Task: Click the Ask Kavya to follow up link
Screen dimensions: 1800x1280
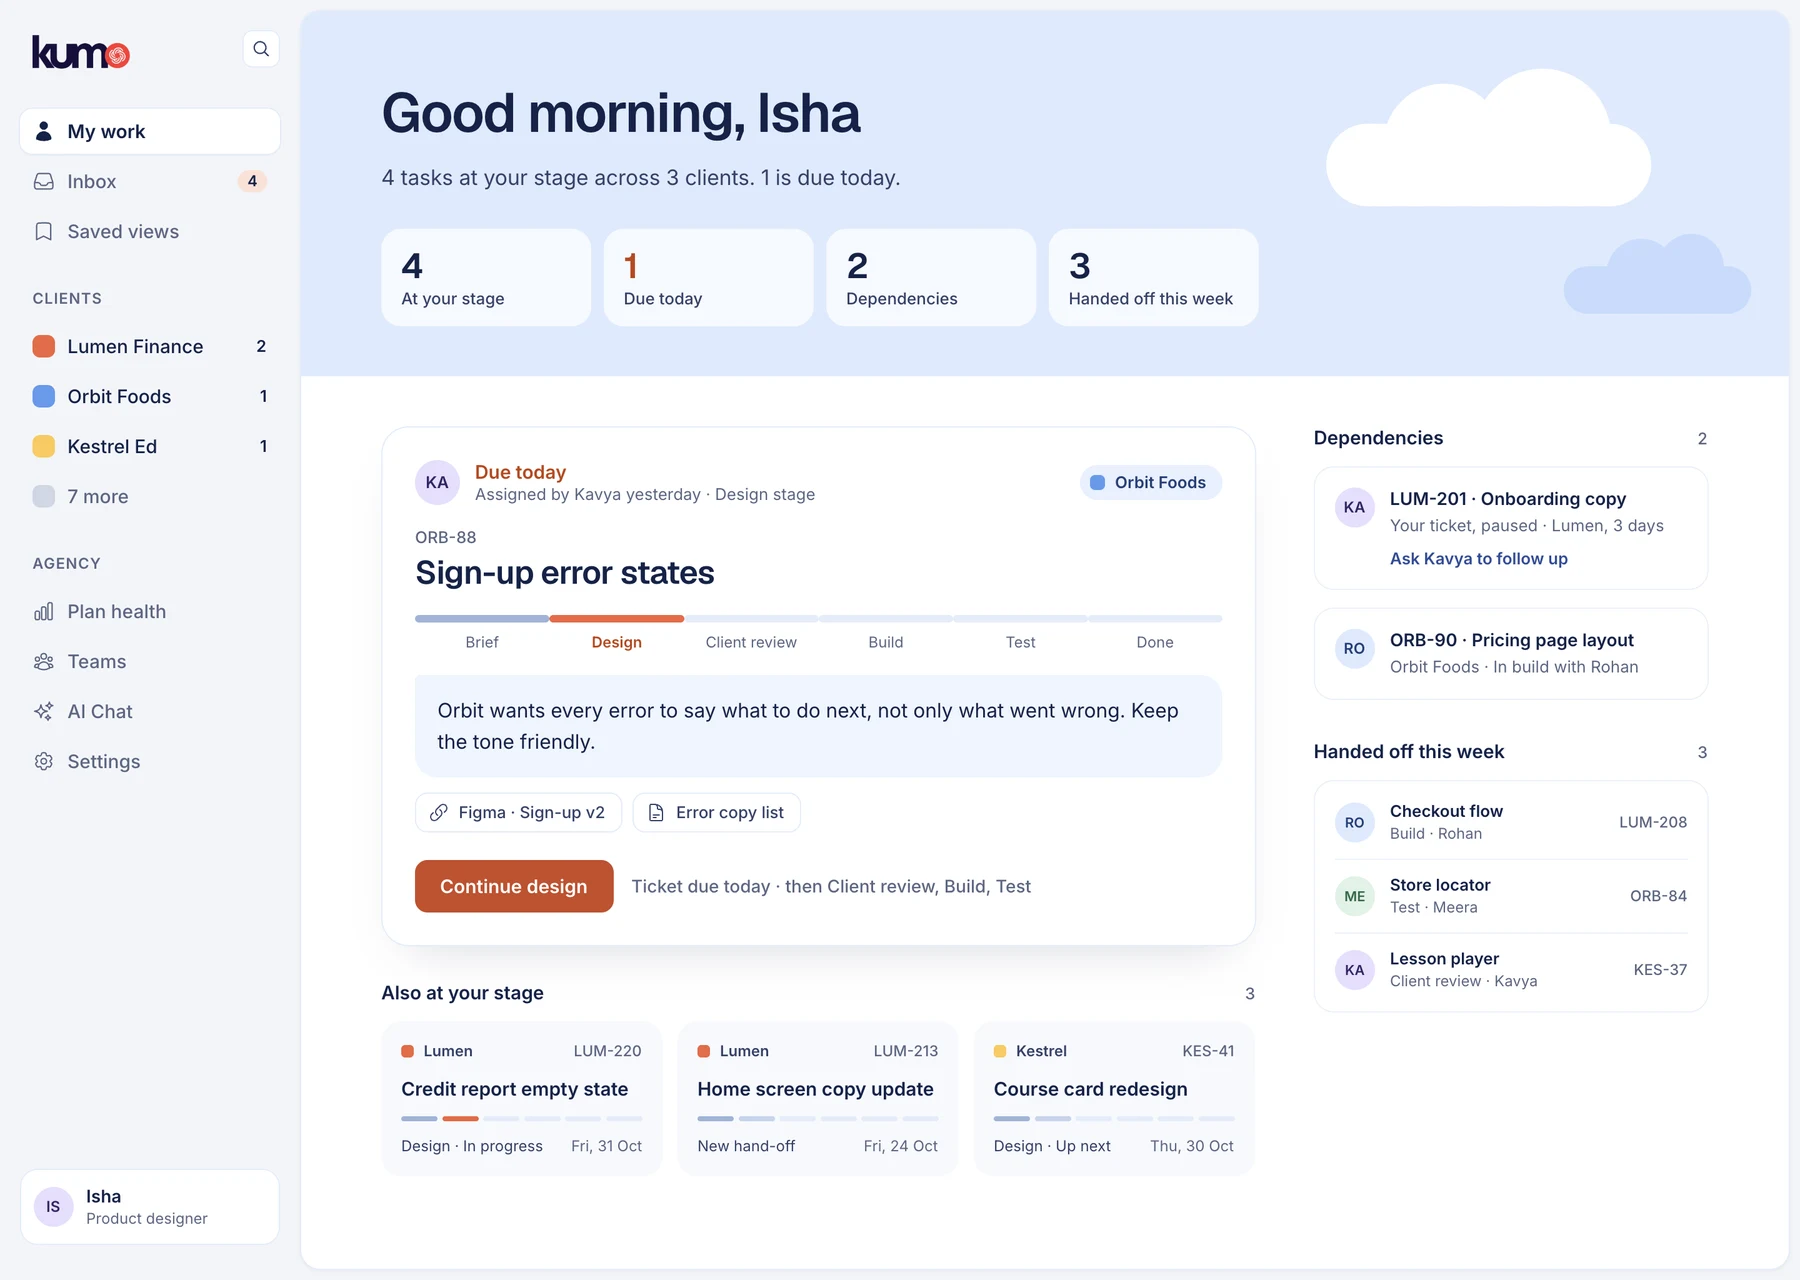Action: coord(1478,558)
